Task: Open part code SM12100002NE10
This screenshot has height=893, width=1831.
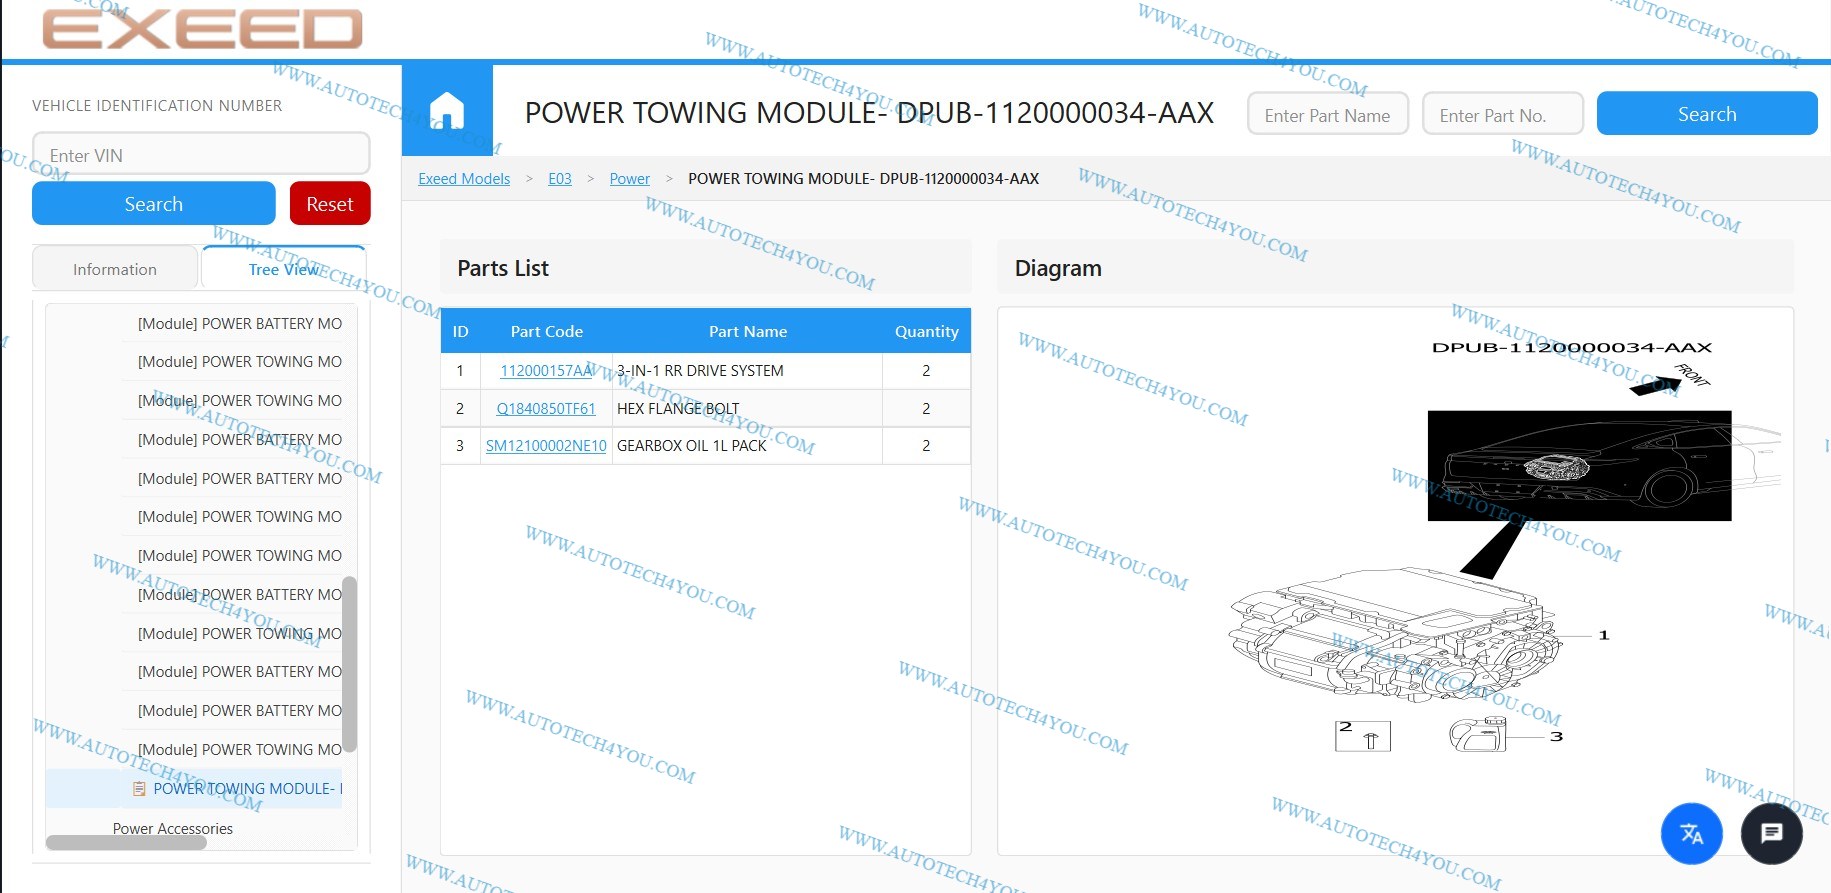Action: [x=546, y=446]
